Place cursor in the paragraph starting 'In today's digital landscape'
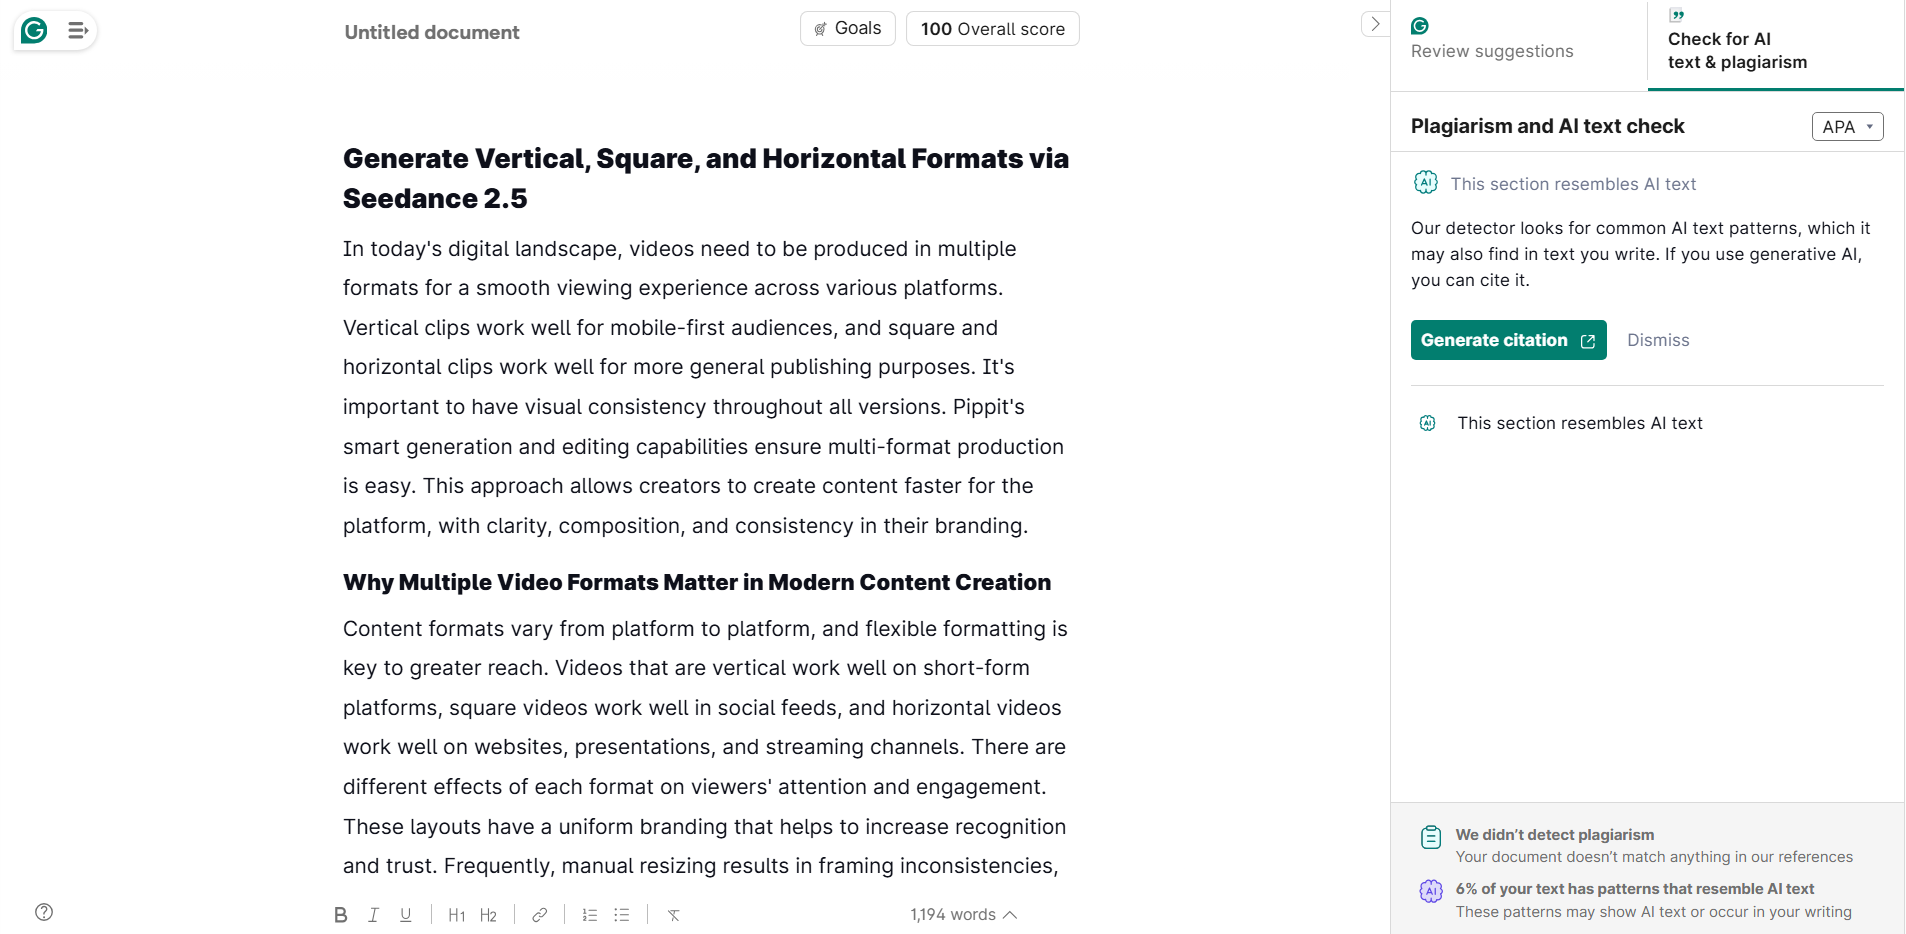 [704, 387]
